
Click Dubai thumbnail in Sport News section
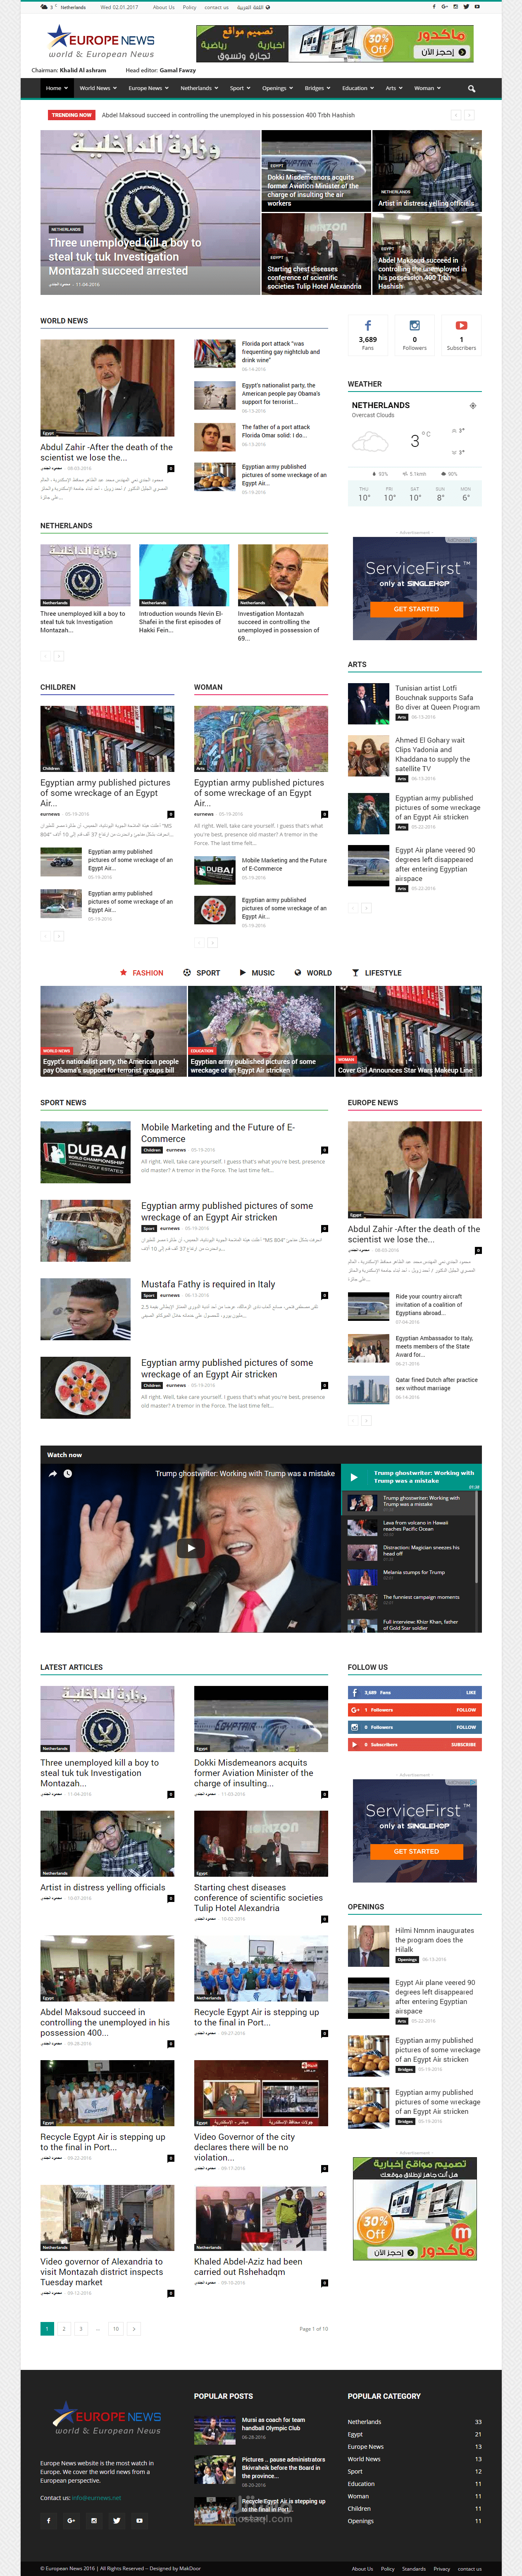click(85, 1152)
